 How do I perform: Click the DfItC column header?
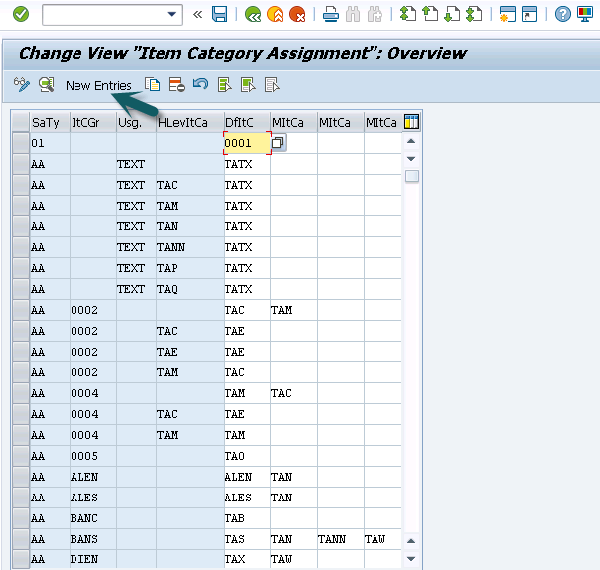[x=247, y=122]
